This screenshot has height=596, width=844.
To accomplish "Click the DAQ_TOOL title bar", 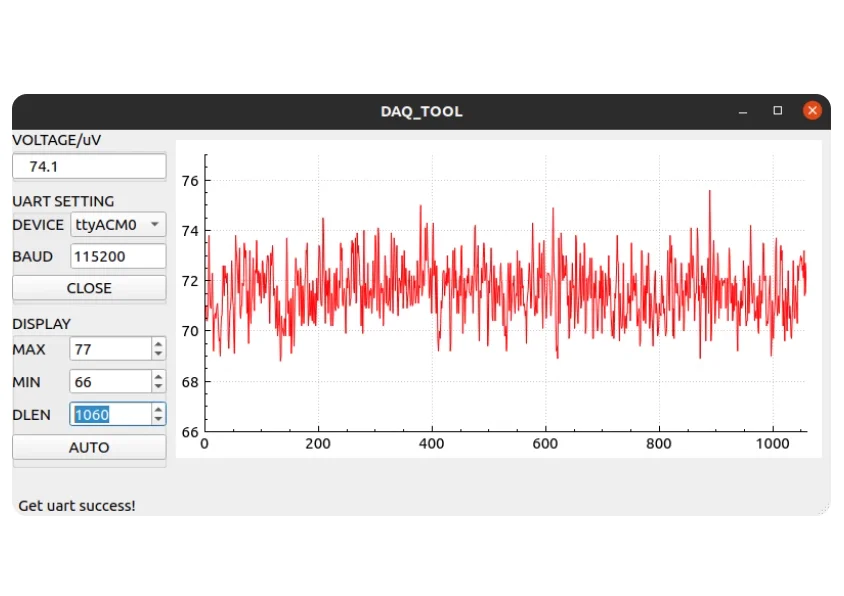I will tap(421, 111).
